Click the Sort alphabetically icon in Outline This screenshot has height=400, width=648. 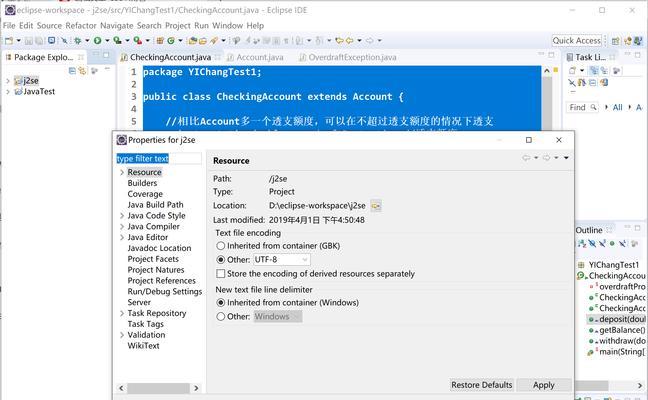[582, 243]
